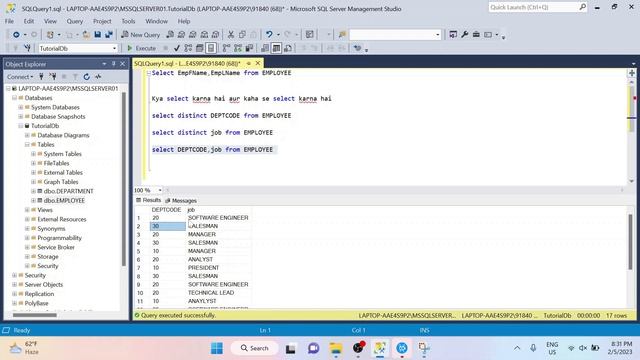
Task: Open the Find combo box dropdown
Action: pyautogui.click(x=438, y=35)
